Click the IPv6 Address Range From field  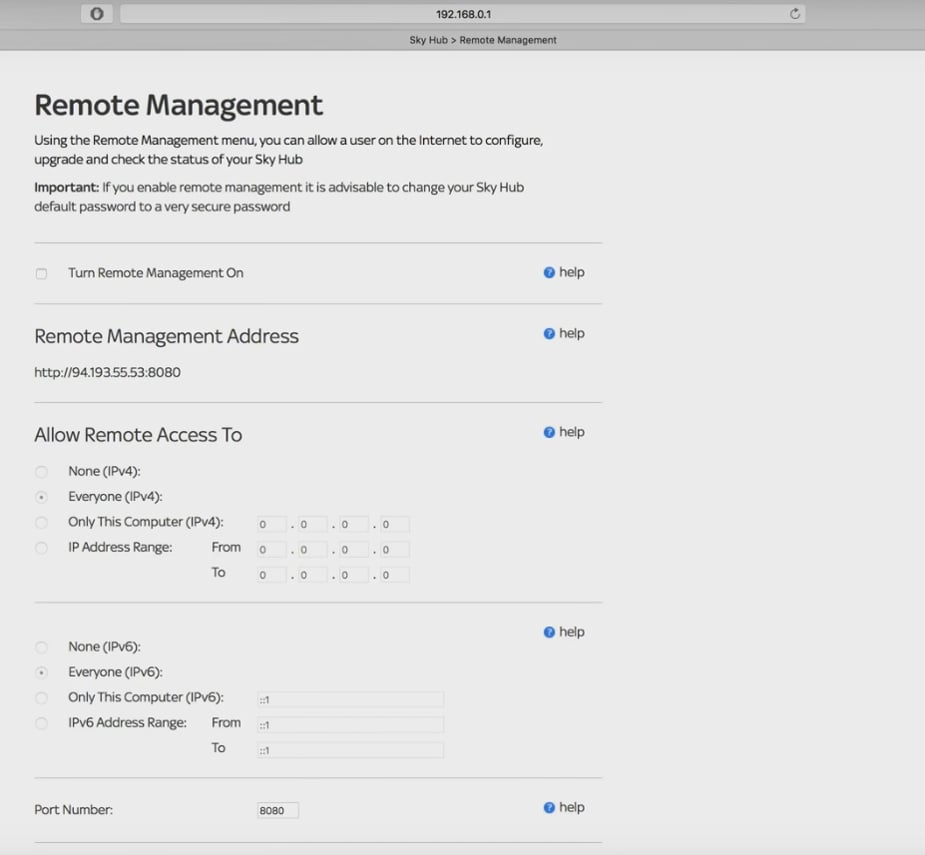(350, 725)
